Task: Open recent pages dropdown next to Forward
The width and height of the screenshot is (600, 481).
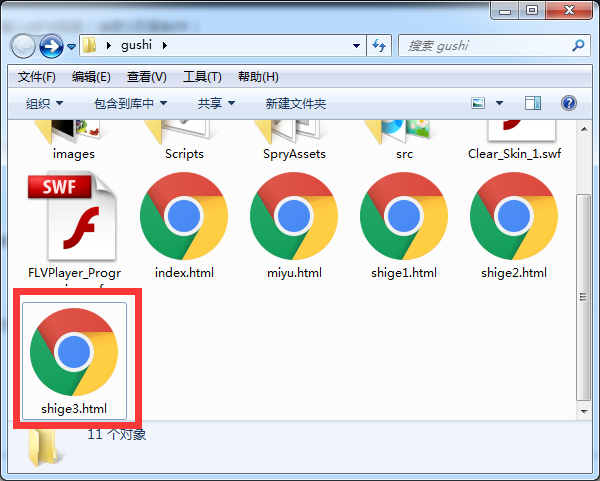Action: pyautogui.click(x=72, y=47)
